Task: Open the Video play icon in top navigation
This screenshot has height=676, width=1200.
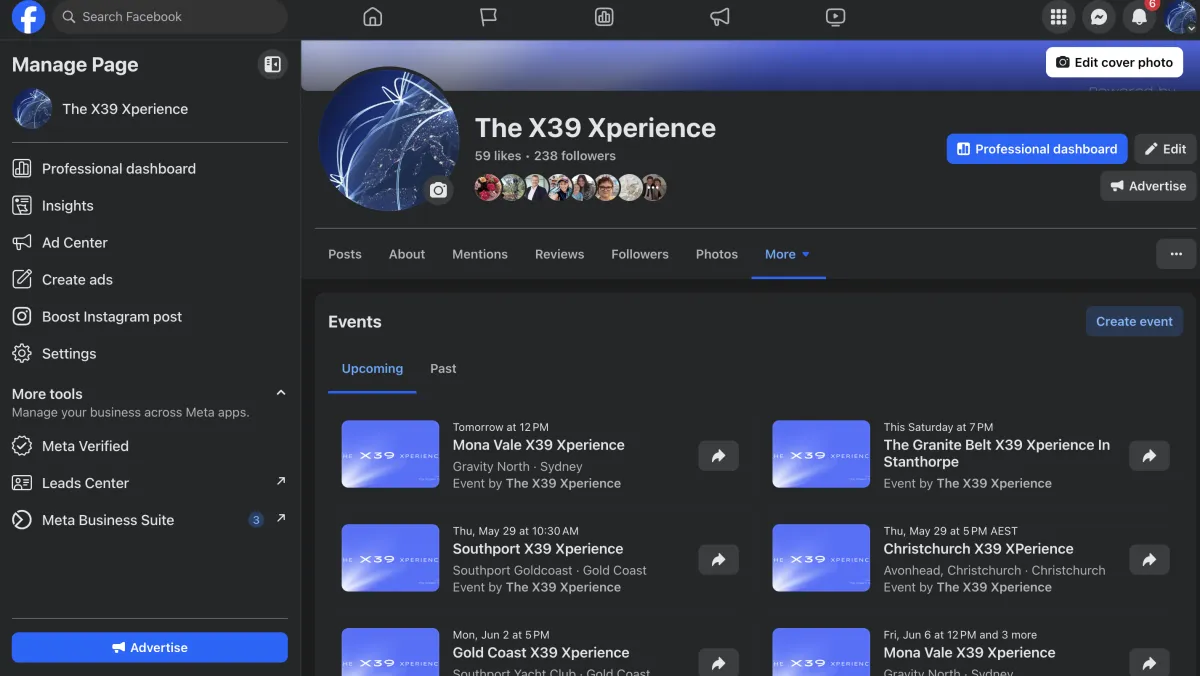Action: pyautogui.click(x=836, y=17)
